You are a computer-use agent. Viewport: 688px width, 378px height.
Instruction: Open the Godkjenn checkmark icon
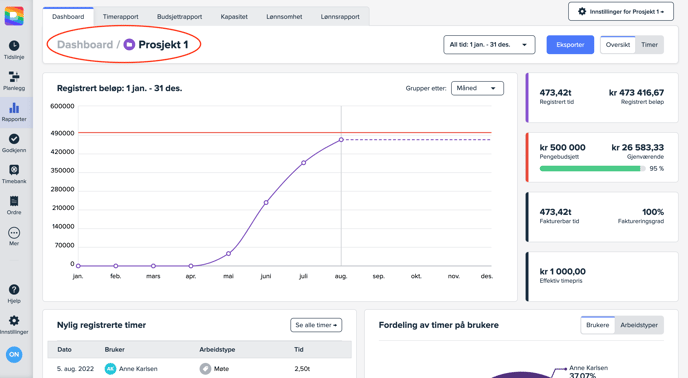point(14,139)
